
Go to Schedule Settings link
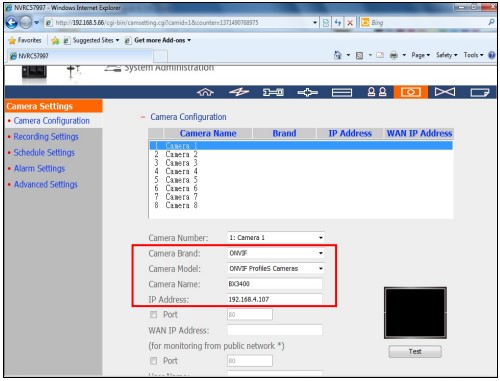[44, 153]
